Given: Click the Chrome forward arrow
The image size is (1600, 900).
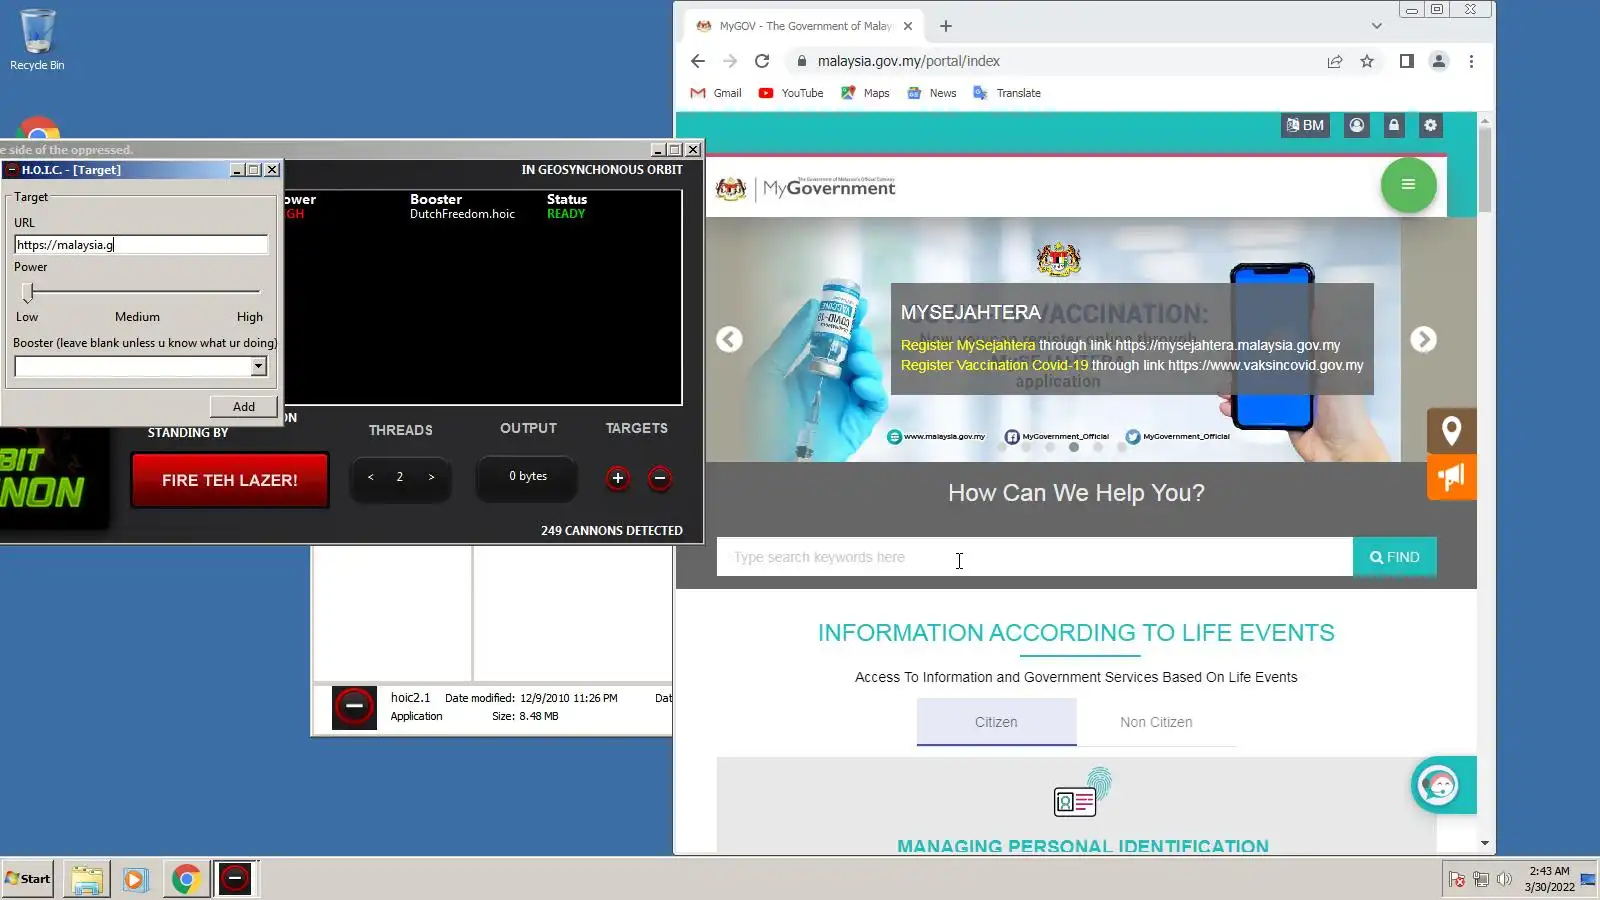Looking at the screenshot, I should pos(730,61).
